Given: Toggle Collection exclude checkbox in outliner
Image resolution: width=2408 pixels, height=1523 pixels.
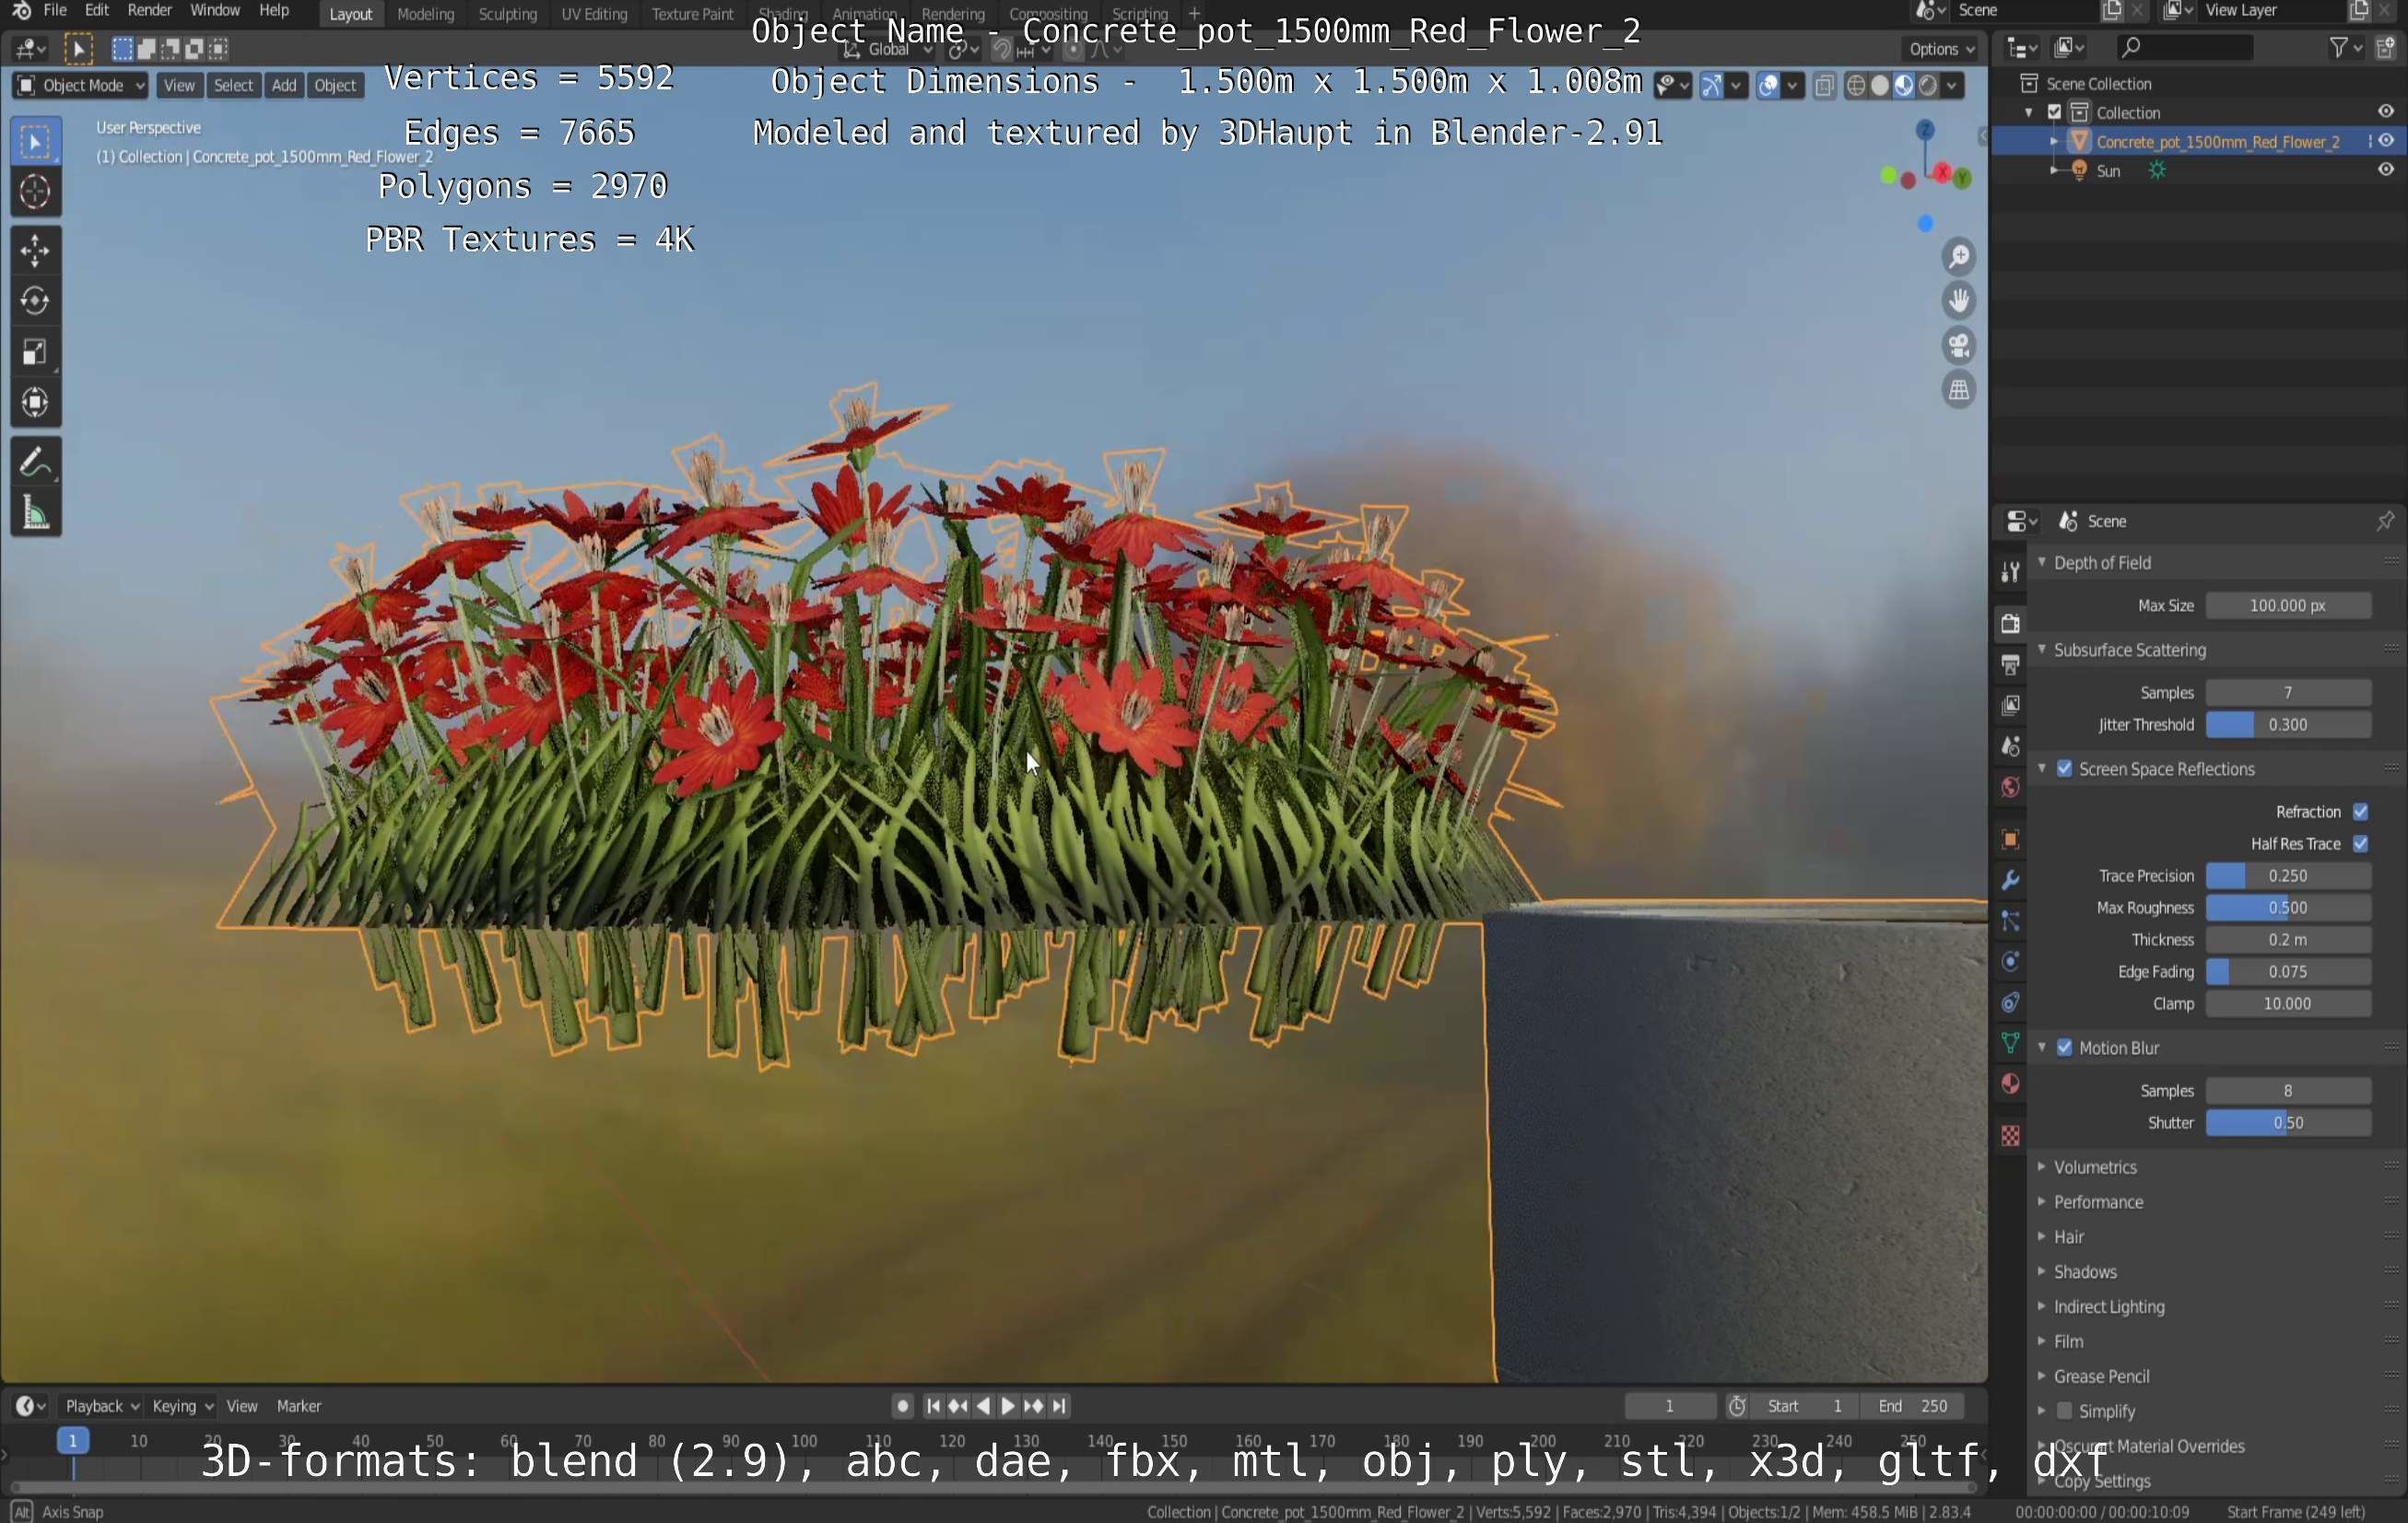Looking at the screenshot, I should [2054, 113].
